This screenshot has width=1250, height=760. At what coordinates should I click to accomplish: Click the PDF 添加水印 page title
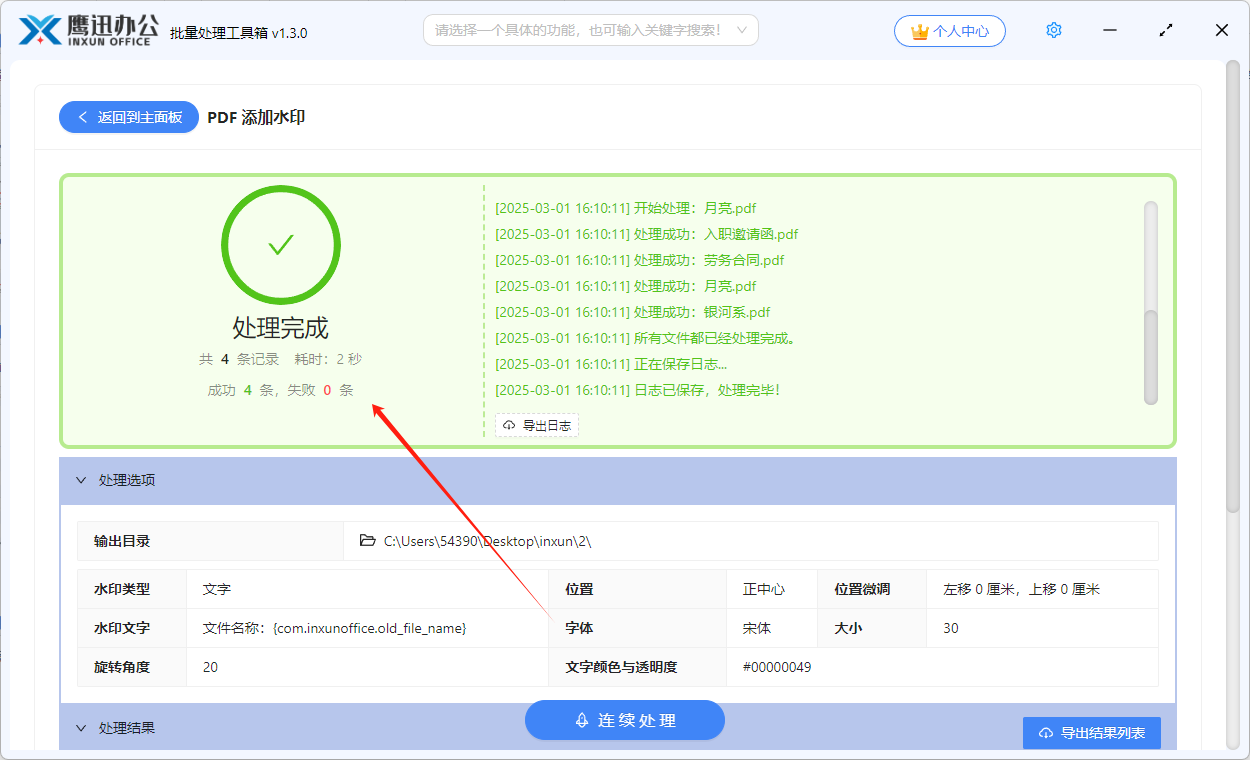point(256,117)
